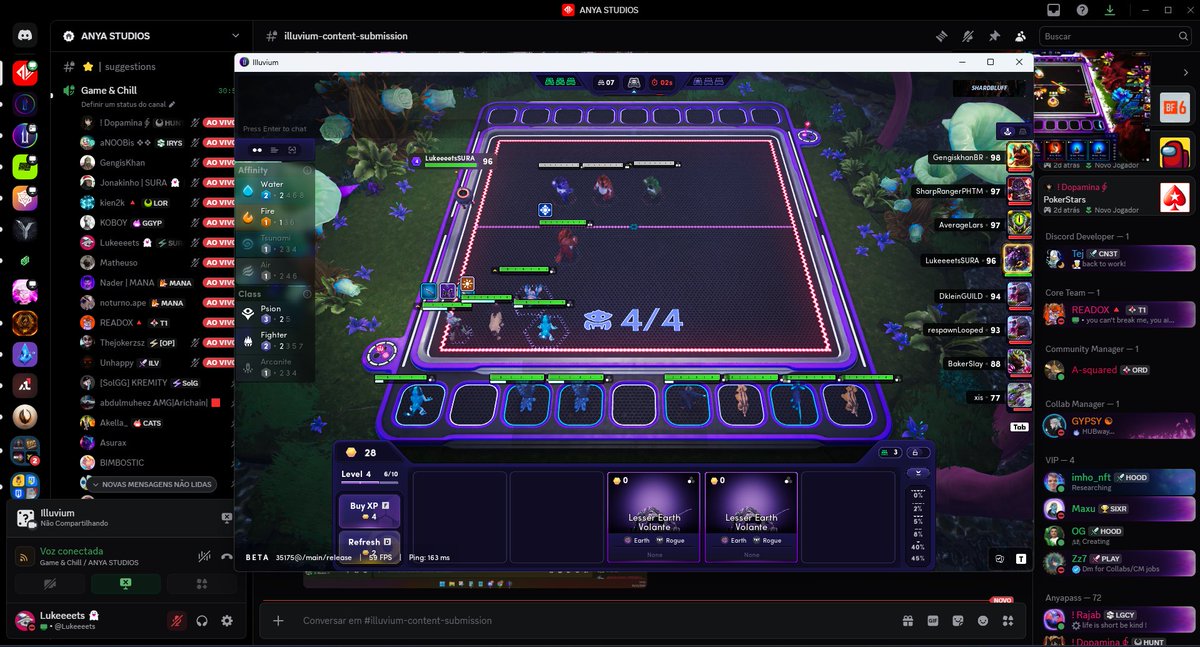
Task: Click the T button in Illuvium corner
Action: 1020,559
